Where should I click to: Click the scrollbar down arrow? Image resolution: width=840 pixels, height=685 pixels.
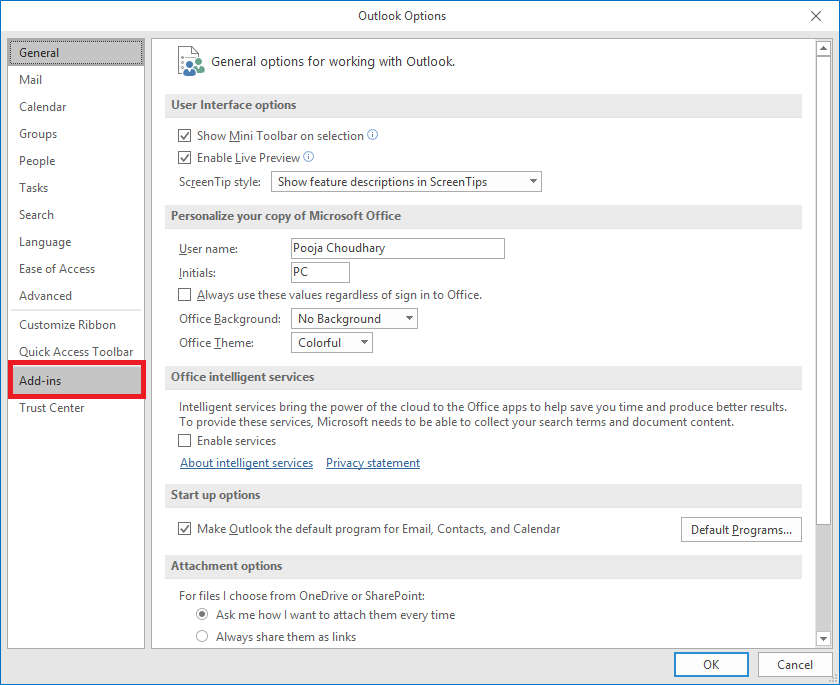tap(823, 638)
